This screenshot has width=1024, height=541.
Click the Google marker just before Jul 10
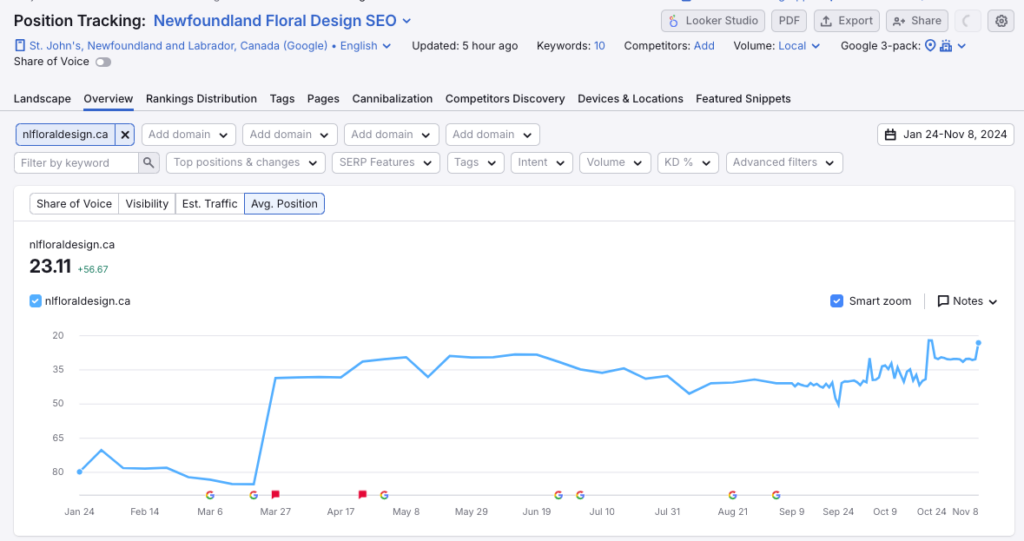[580, 495]
